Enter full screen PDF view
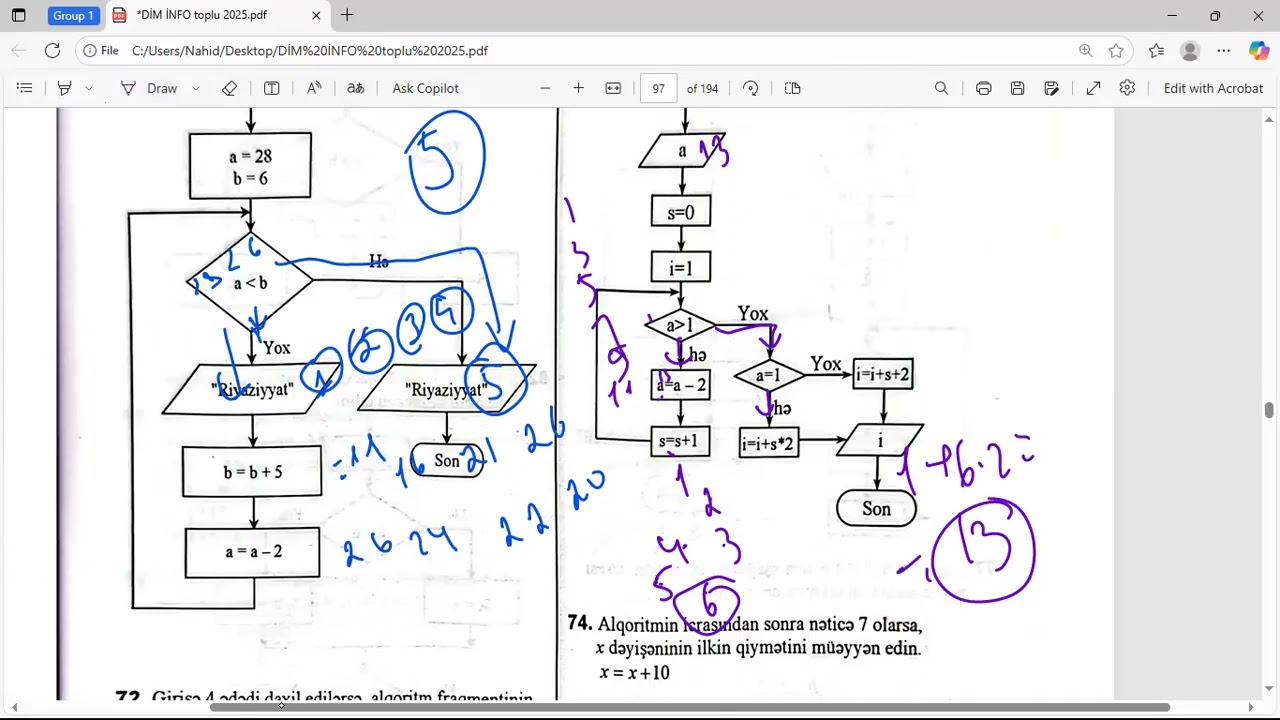 pos(1093,88)
